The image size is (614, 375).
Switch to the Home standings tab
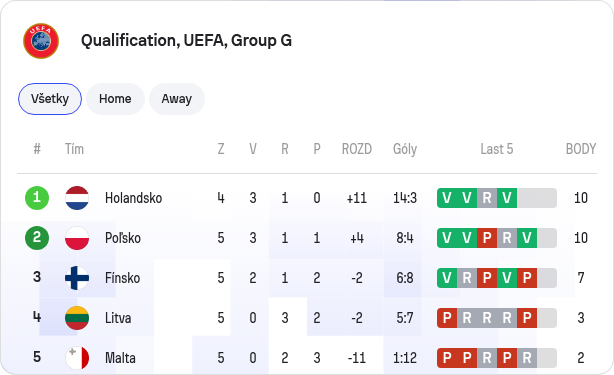tap(115, 99)
